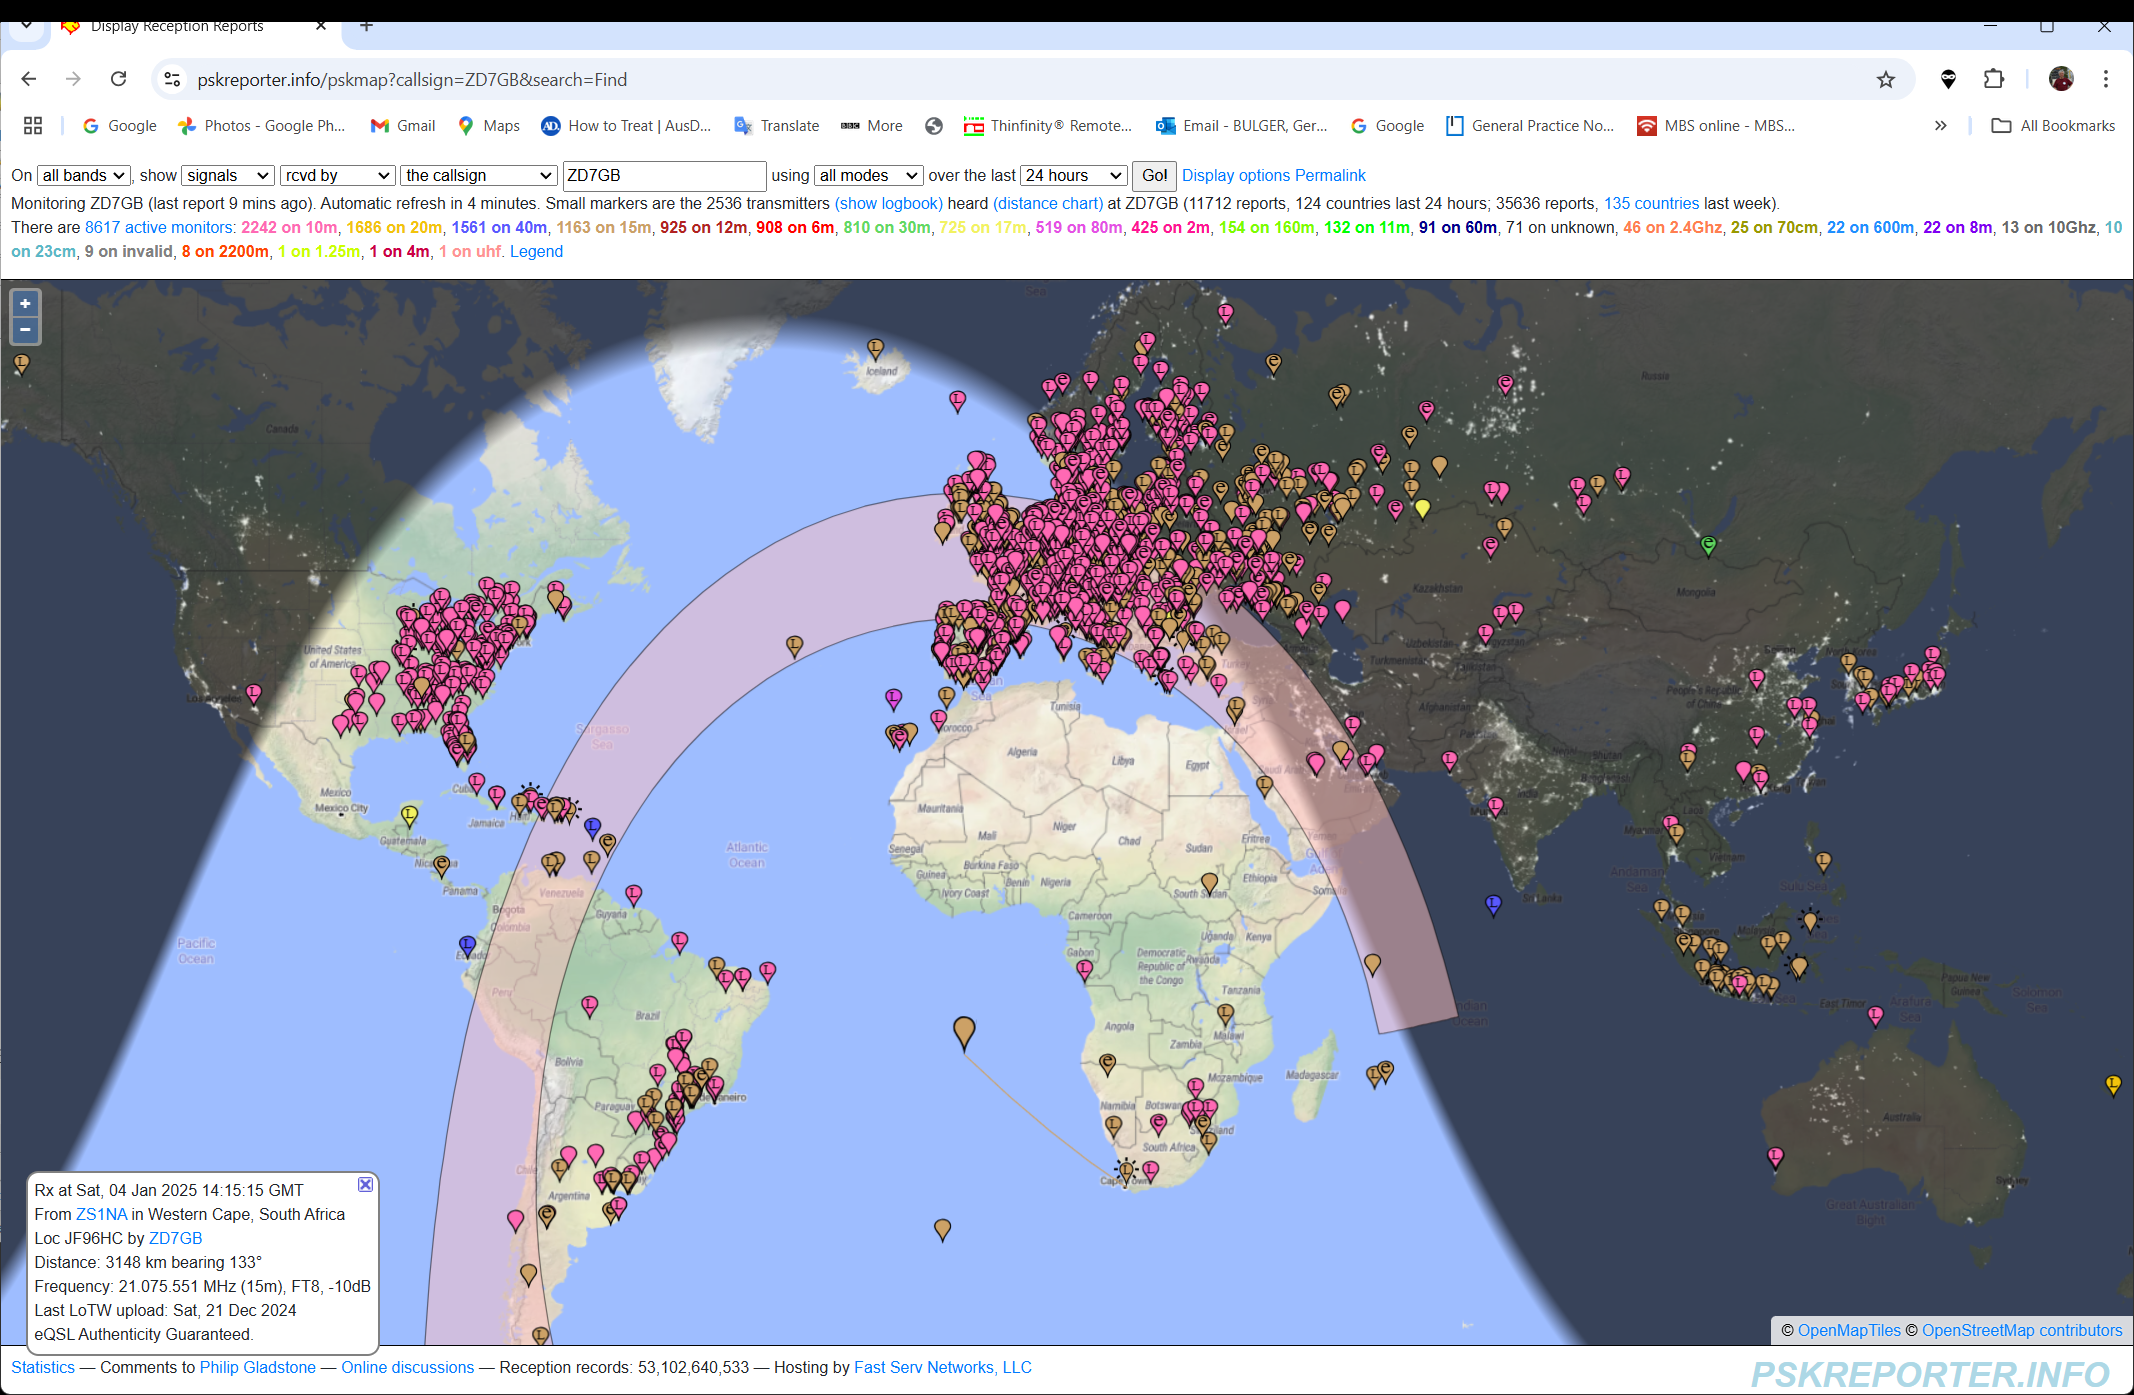Reload the page with the refresh icon
2134x1395 pixels.
(x=118, y=79)
